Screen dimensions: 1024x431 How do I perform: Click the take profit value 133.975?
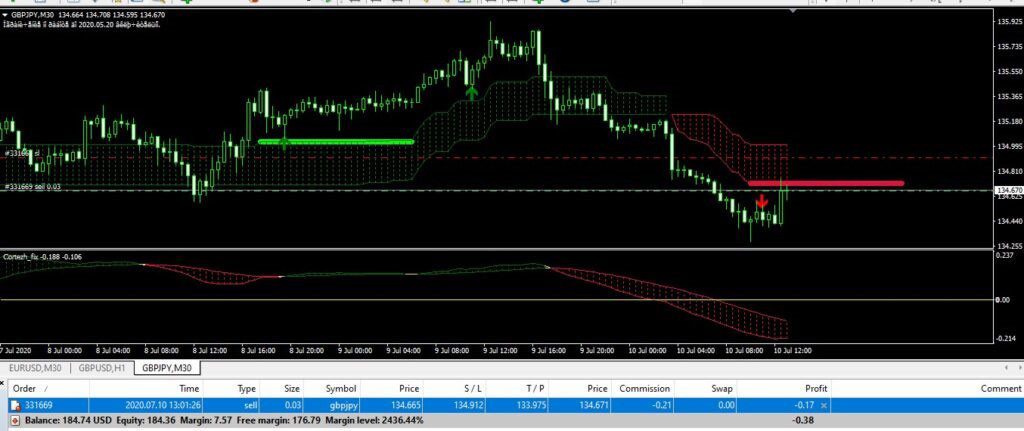[530, 406]
